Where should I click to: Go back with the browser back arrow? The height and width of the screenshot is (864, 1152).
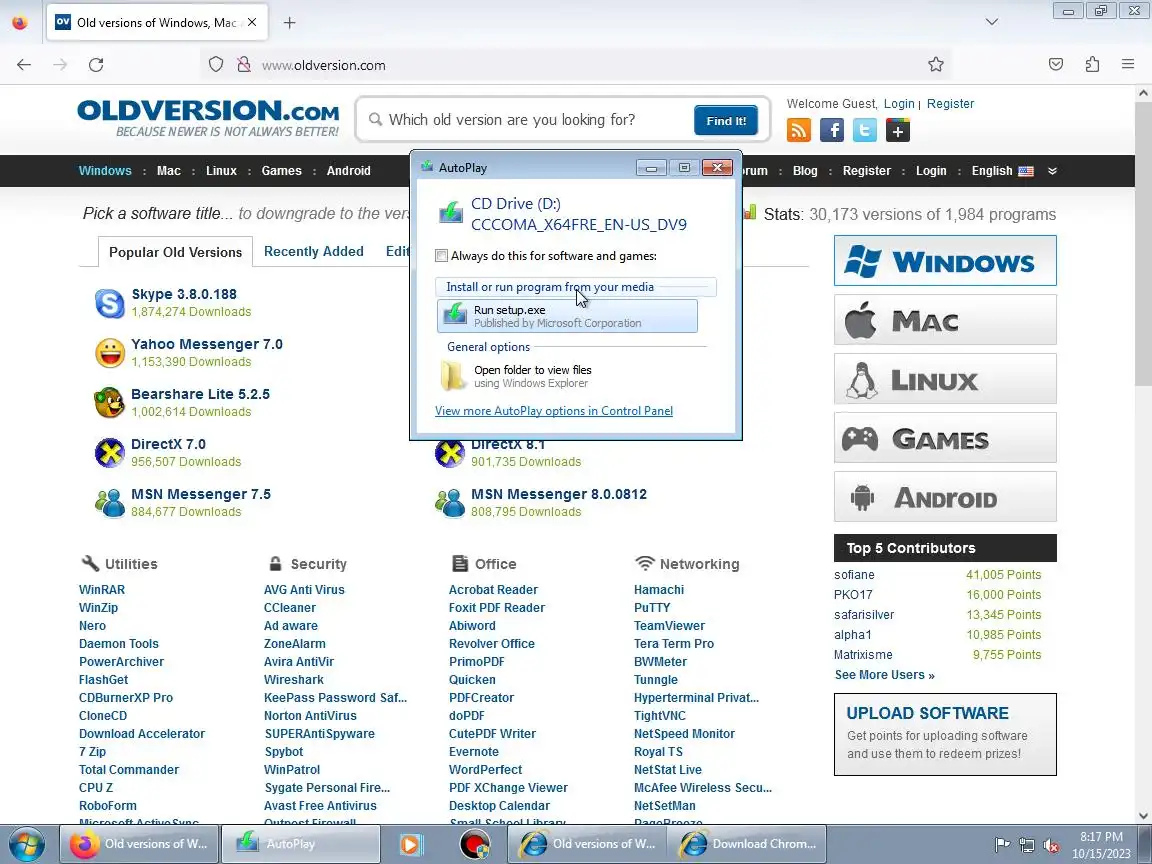pyautogui.click(x=24, y=65)
